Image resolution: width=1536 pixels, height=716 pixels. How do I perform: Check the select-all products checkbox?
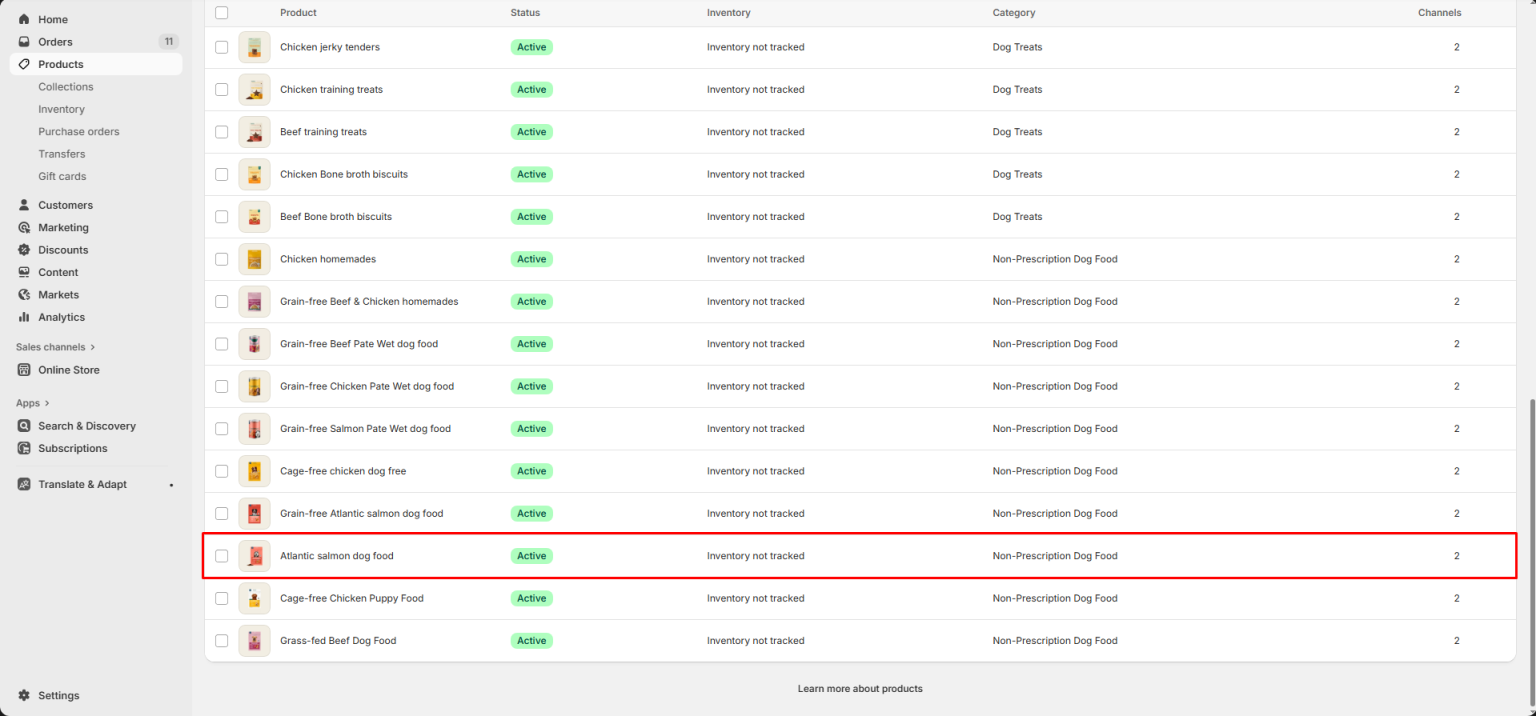[x=221, y=12]
